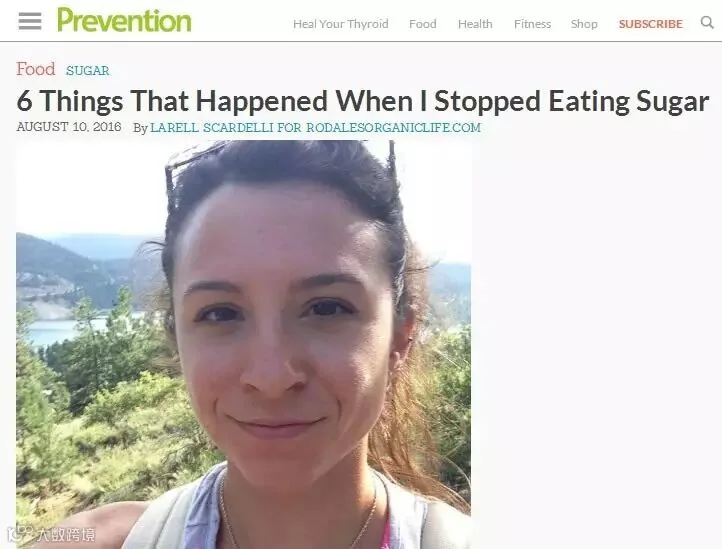Open the Food category breadcrumb
This screenshot has width=722, height=549.
click(x=36, y=69)
